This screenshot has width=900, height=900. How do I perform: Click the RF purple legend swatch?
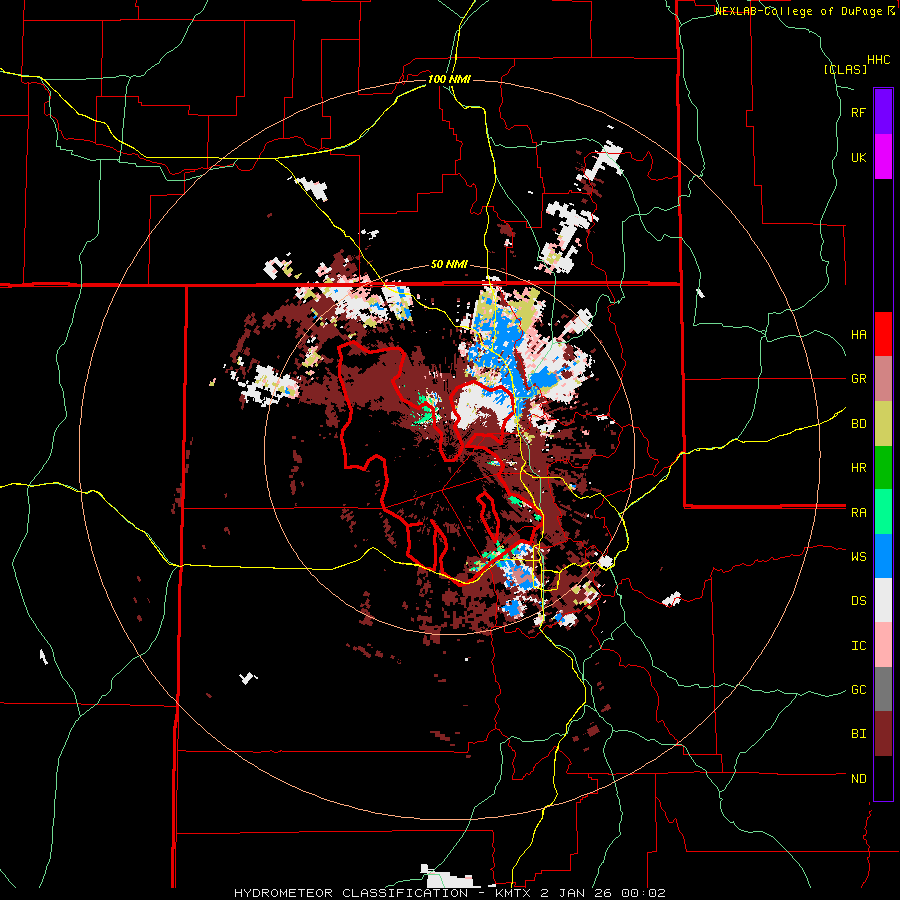[883, 111]
